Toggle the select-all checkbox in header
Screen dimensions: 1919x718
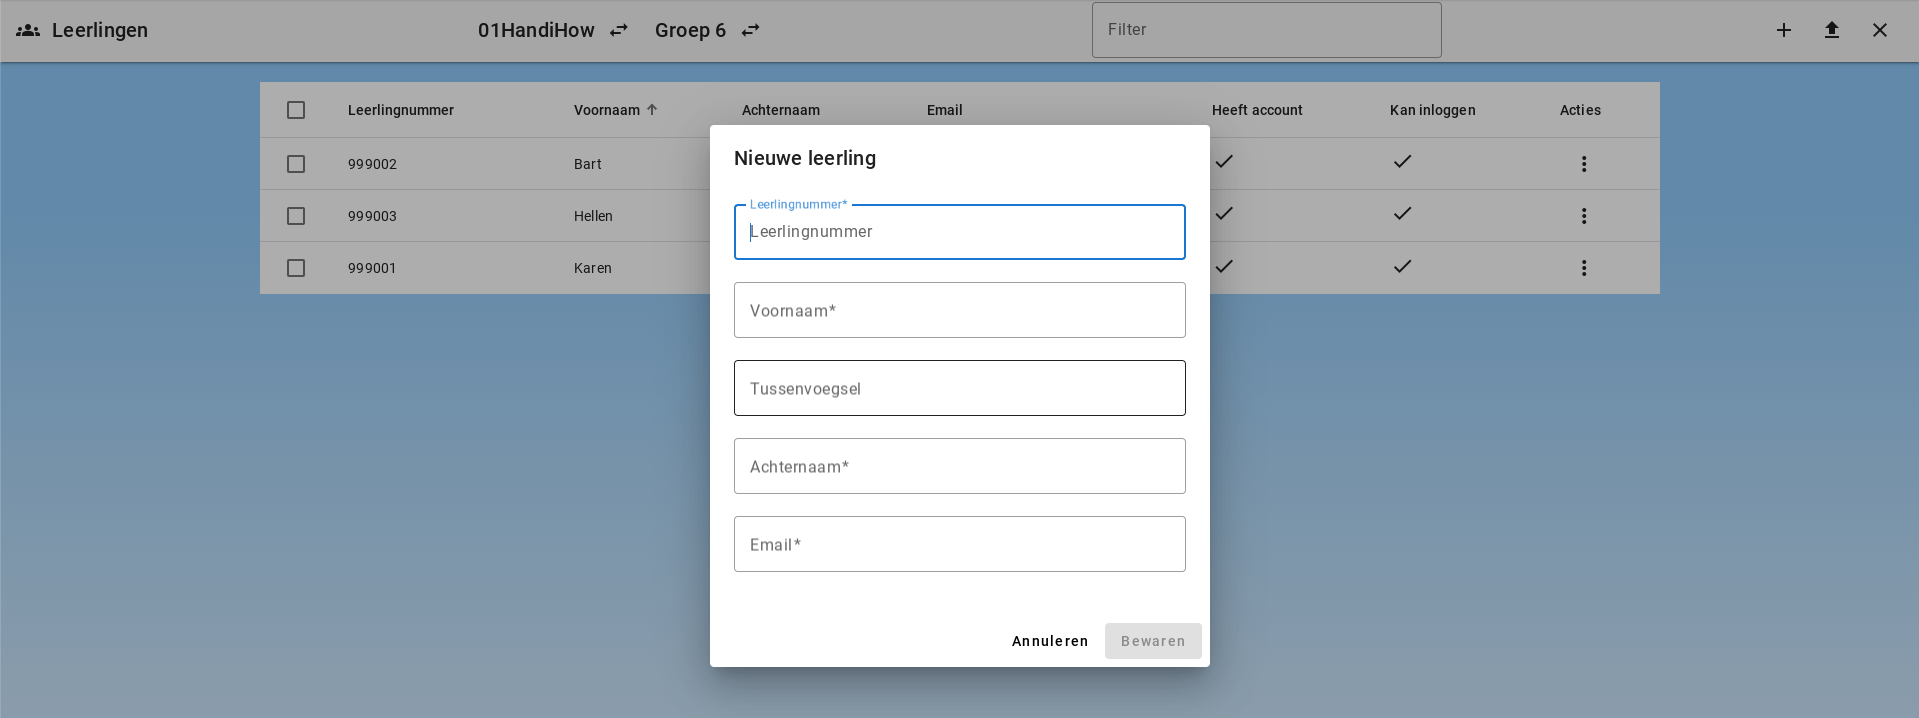[x=296, y=110]
